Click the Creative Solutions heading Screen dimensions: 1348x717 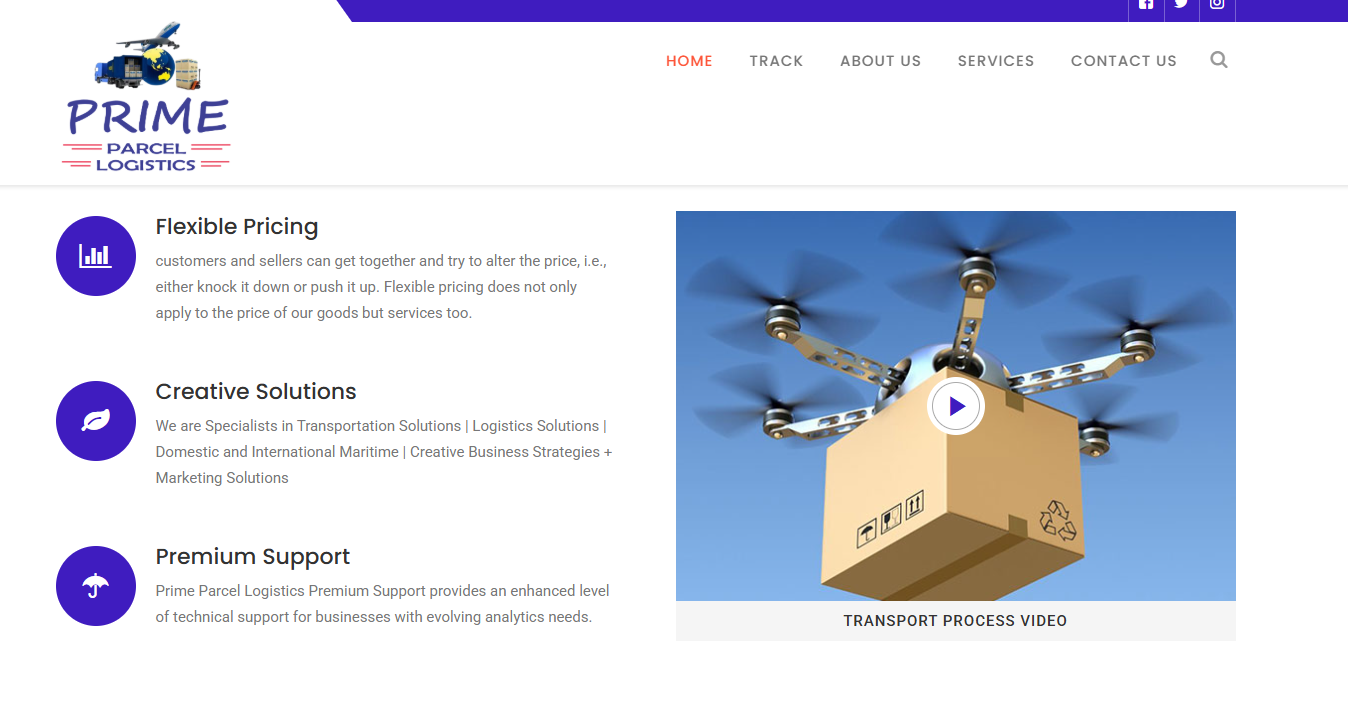pos(256,392)
